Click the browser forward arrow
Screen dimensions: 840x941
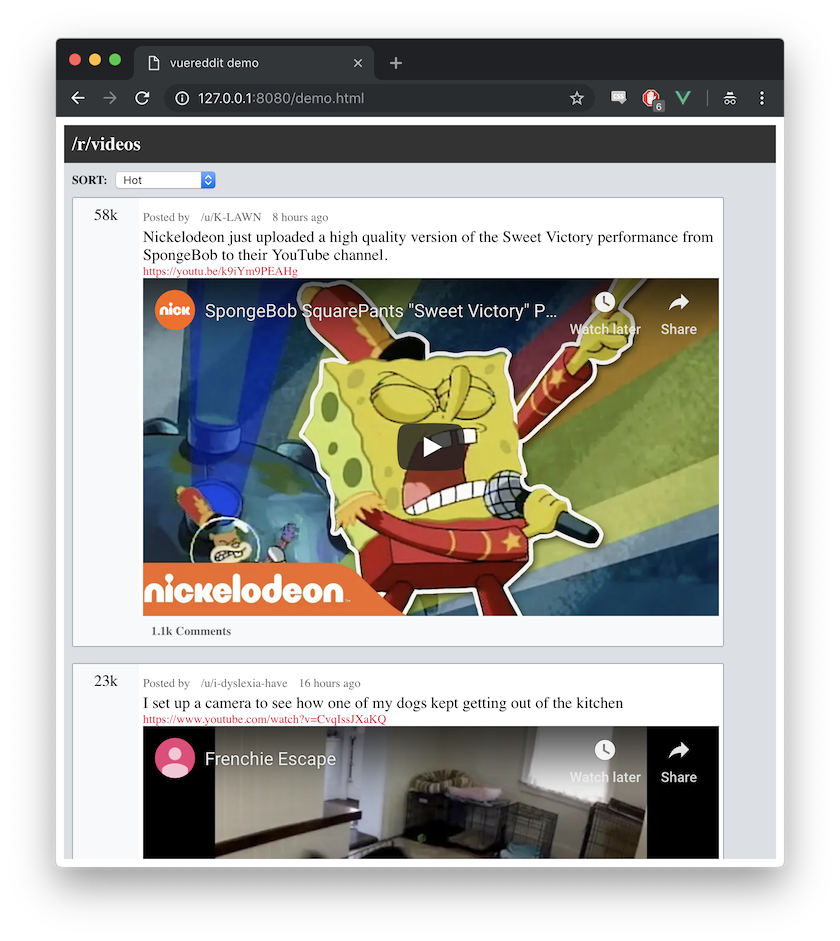click(x=110, y=98)
